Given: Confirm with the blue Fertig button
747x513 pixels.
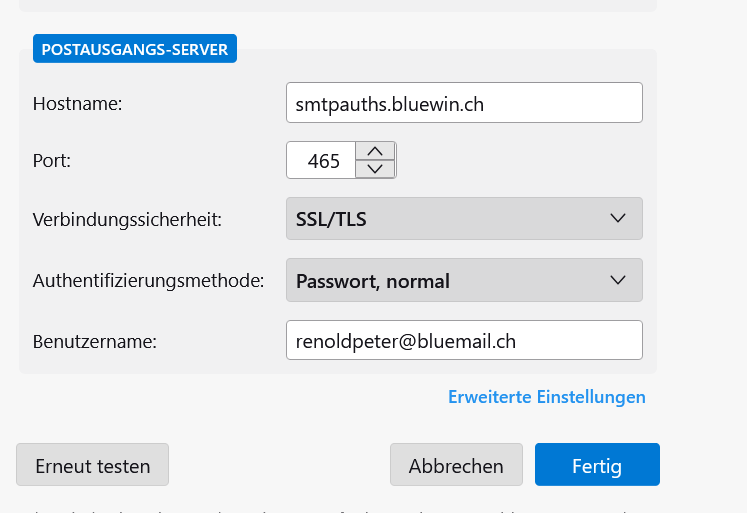Looking at the screenshot, I should tap(597, 465).
